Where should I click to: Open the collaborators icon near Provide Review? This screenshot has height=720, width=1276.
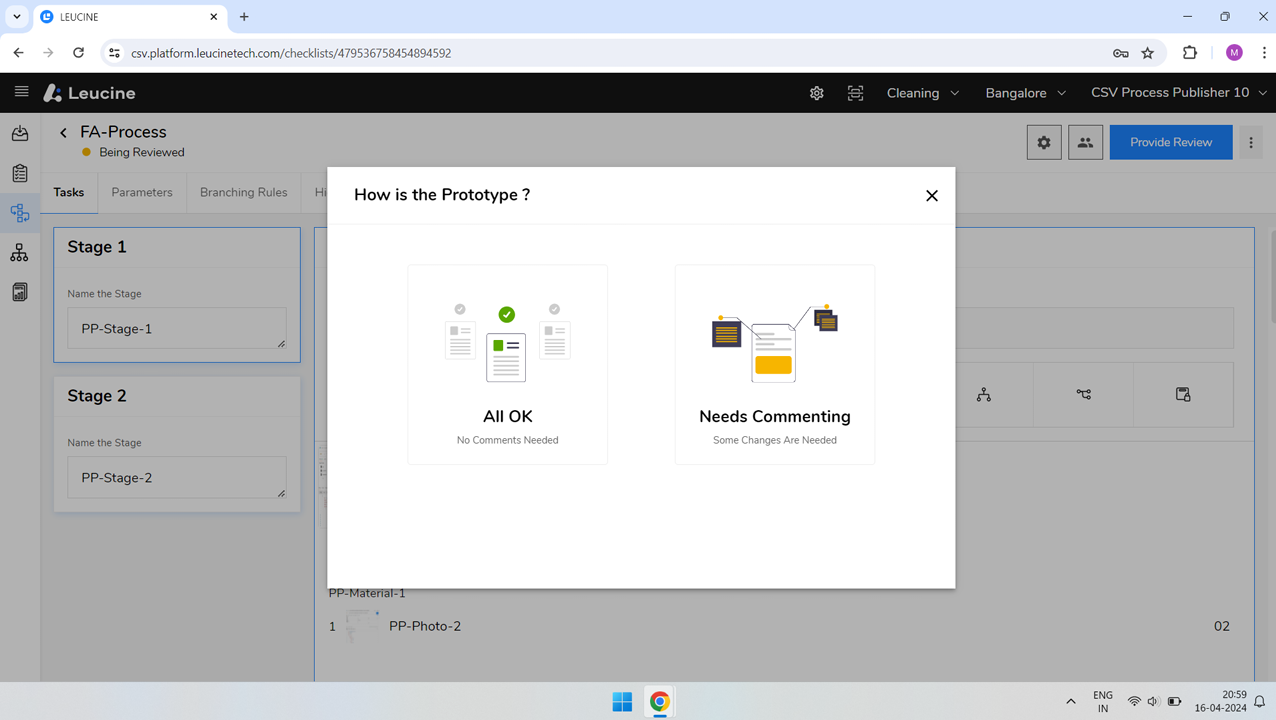(1085, 142)
